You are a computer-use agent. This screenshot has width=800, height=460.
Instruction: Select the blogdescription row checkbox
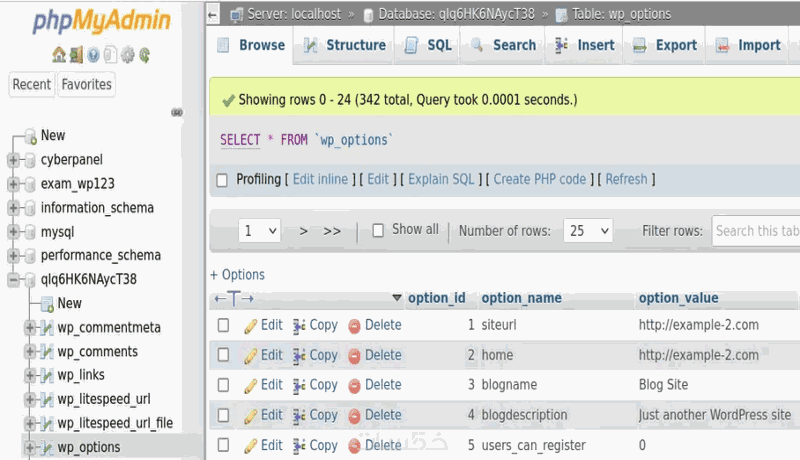[x=223, y=415]
